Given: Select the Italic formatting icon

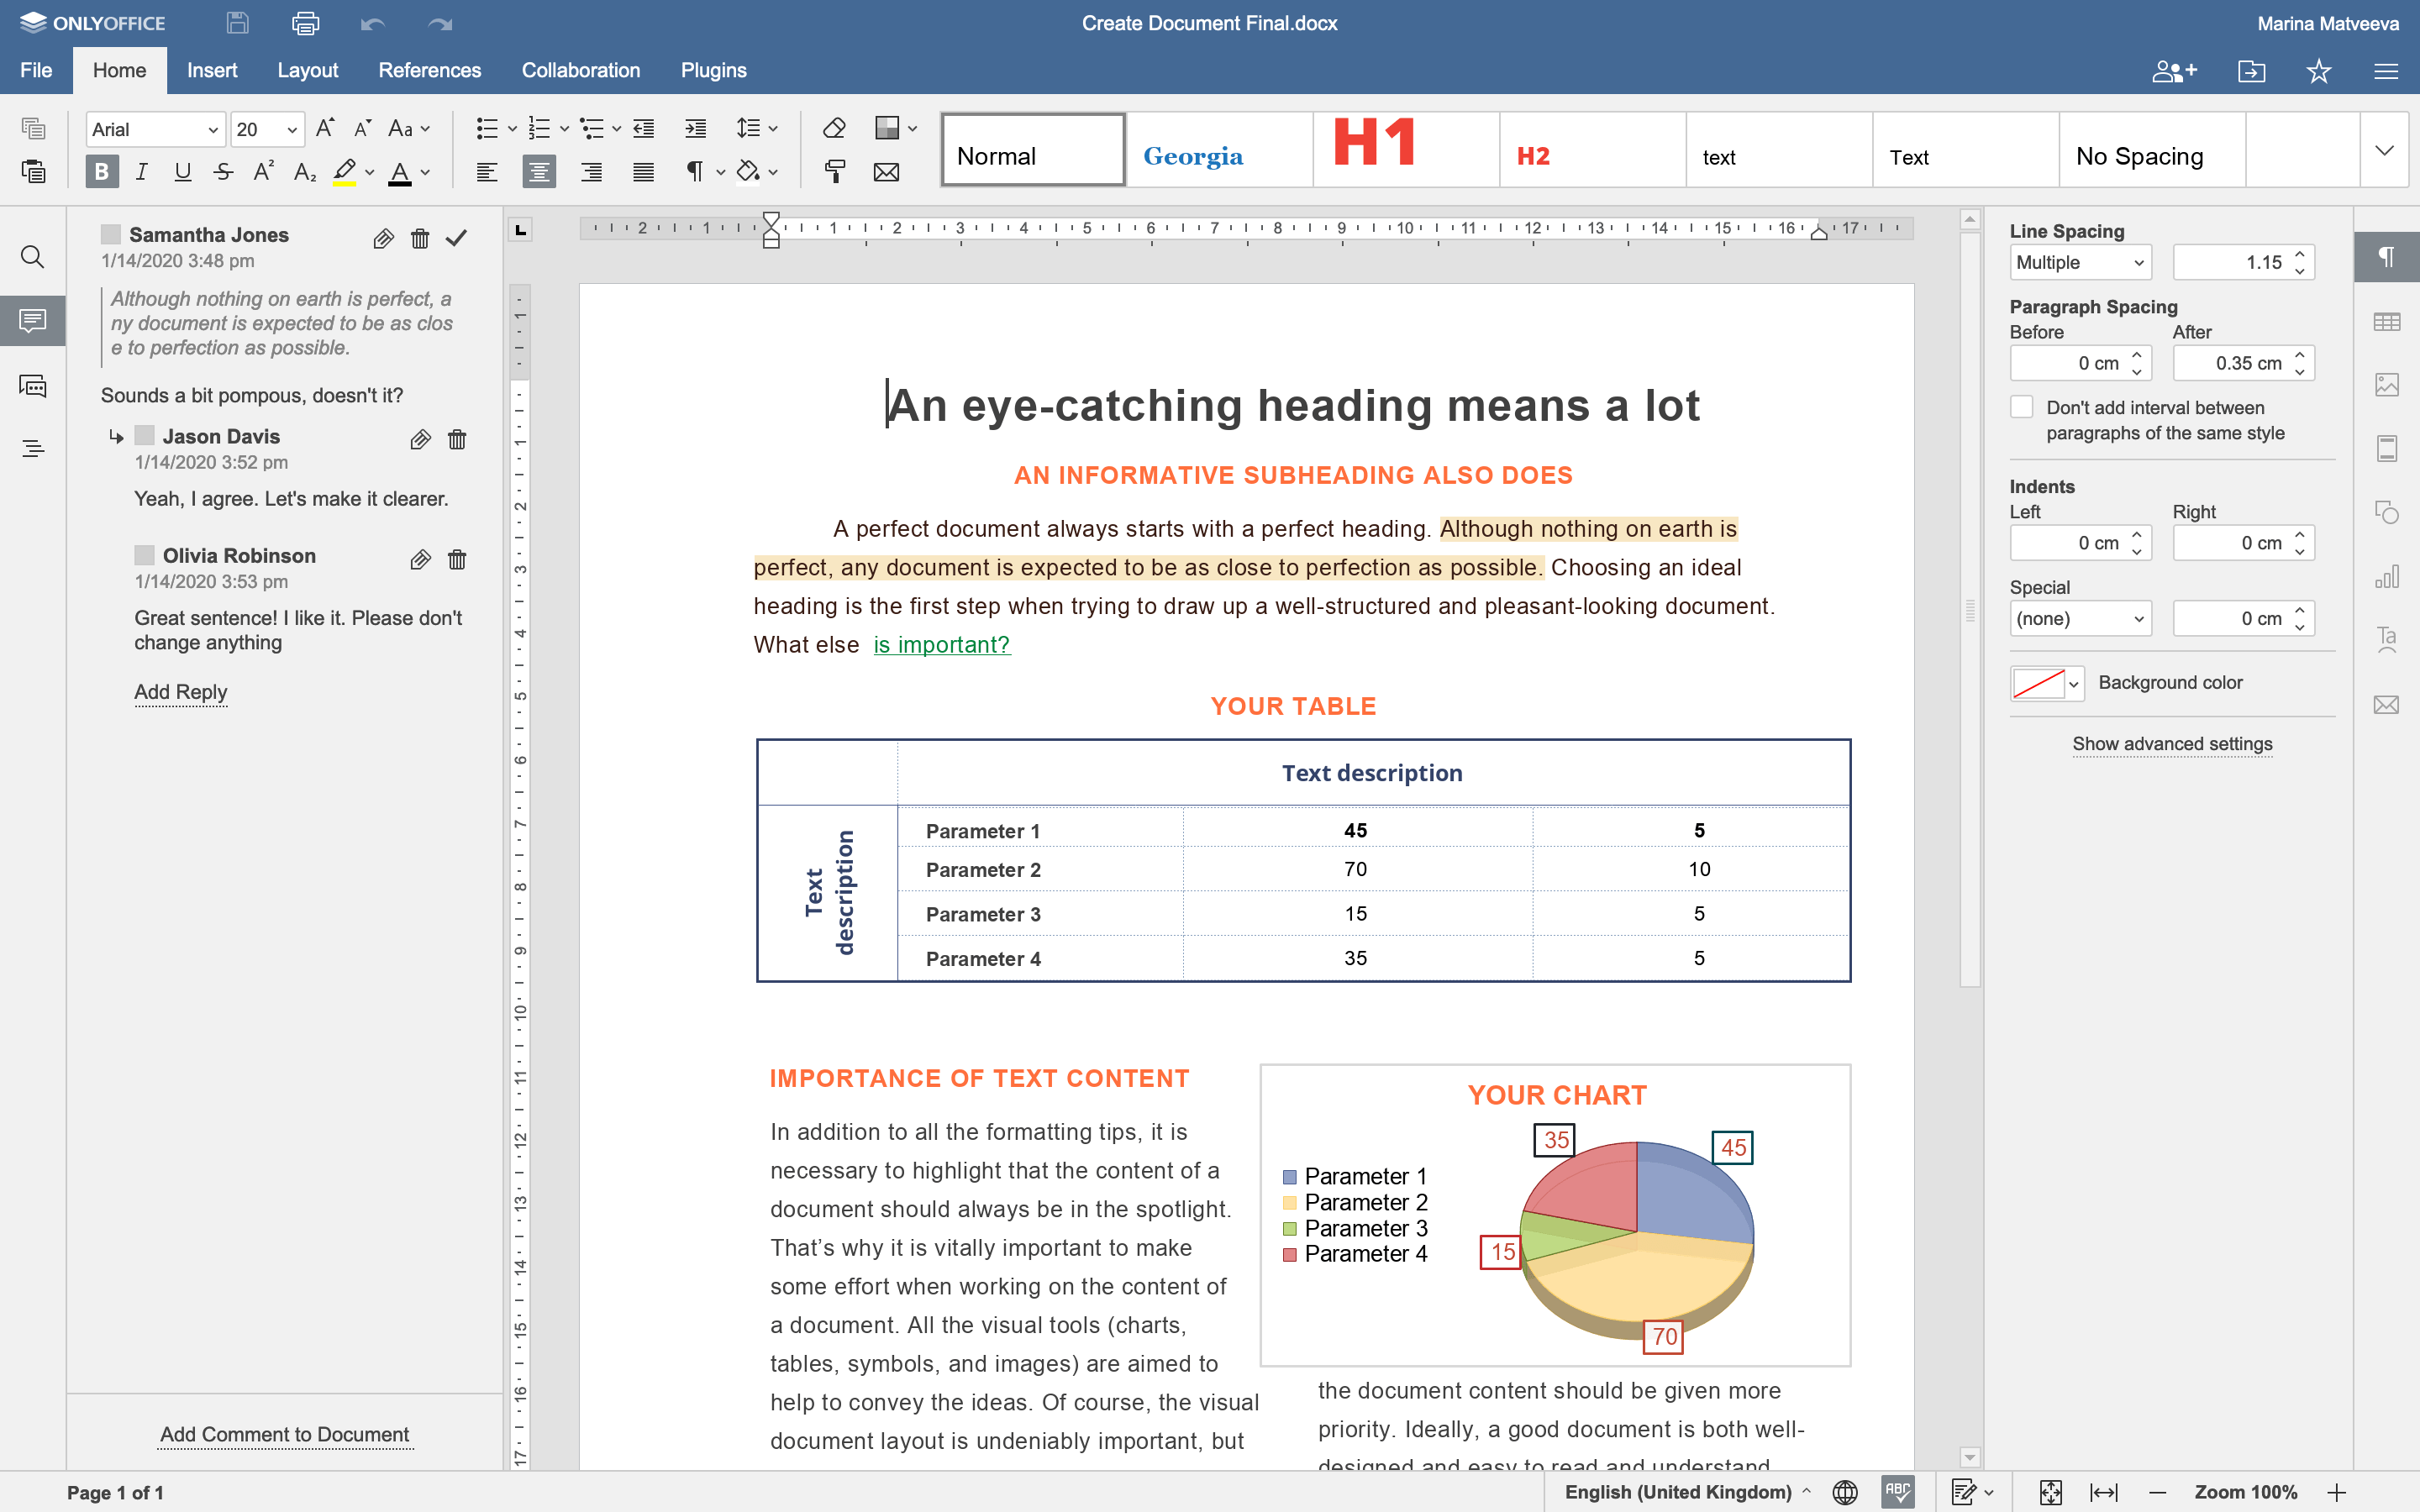Looking at the screenshot, I should click(139, 169).
